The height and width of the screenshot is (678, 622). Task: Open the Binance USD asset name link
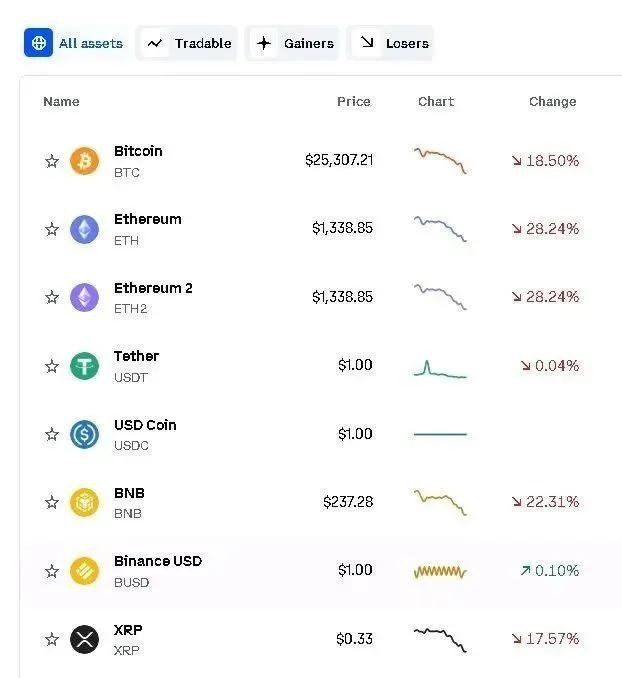[x=158, y=561]
